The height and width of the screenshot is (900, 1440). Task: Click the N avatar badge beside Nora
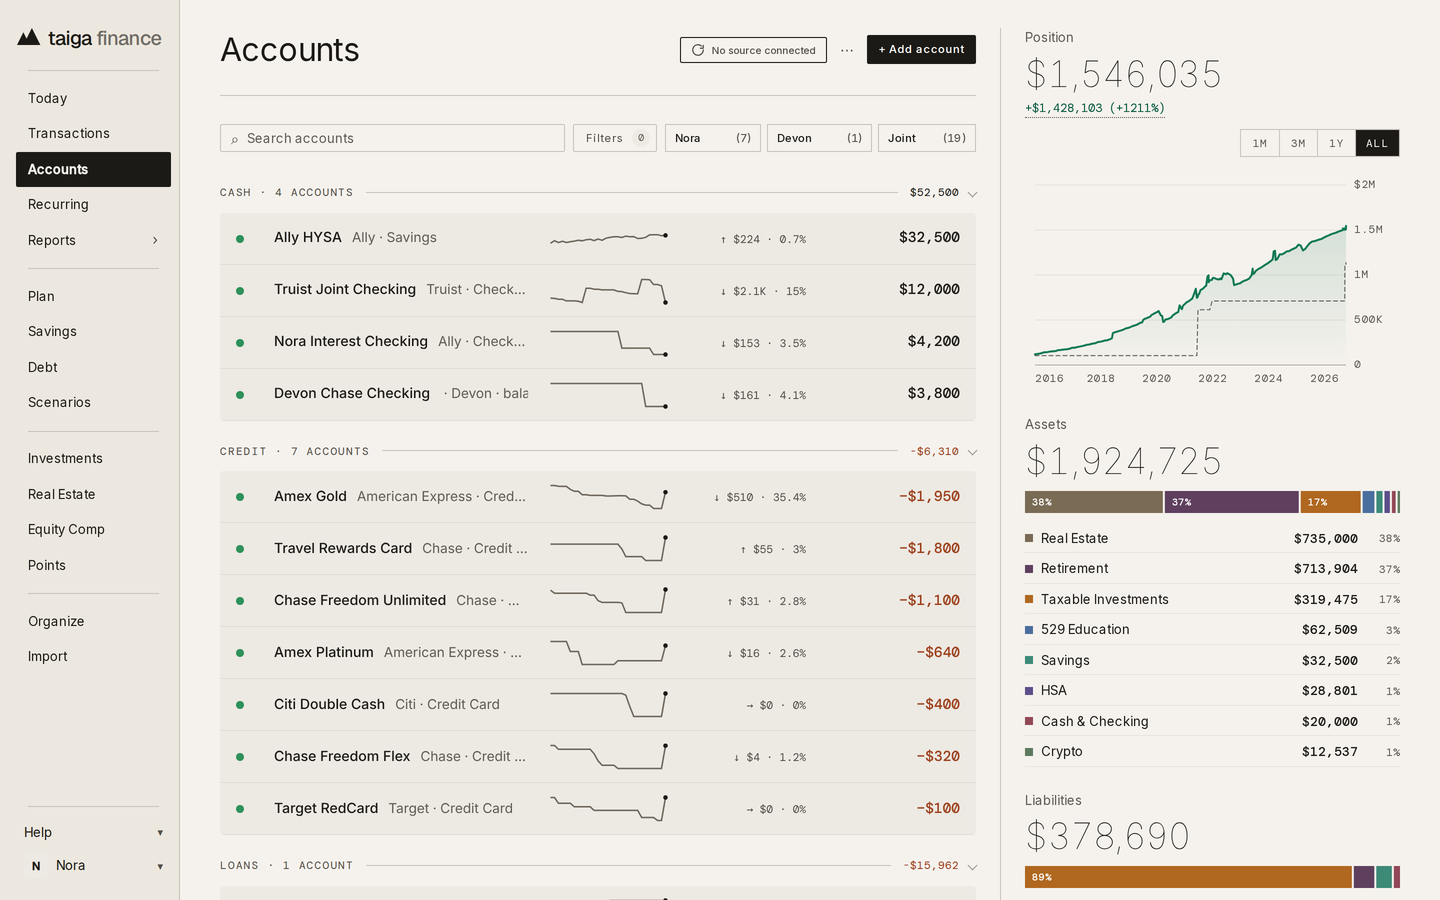click(36, 866)
